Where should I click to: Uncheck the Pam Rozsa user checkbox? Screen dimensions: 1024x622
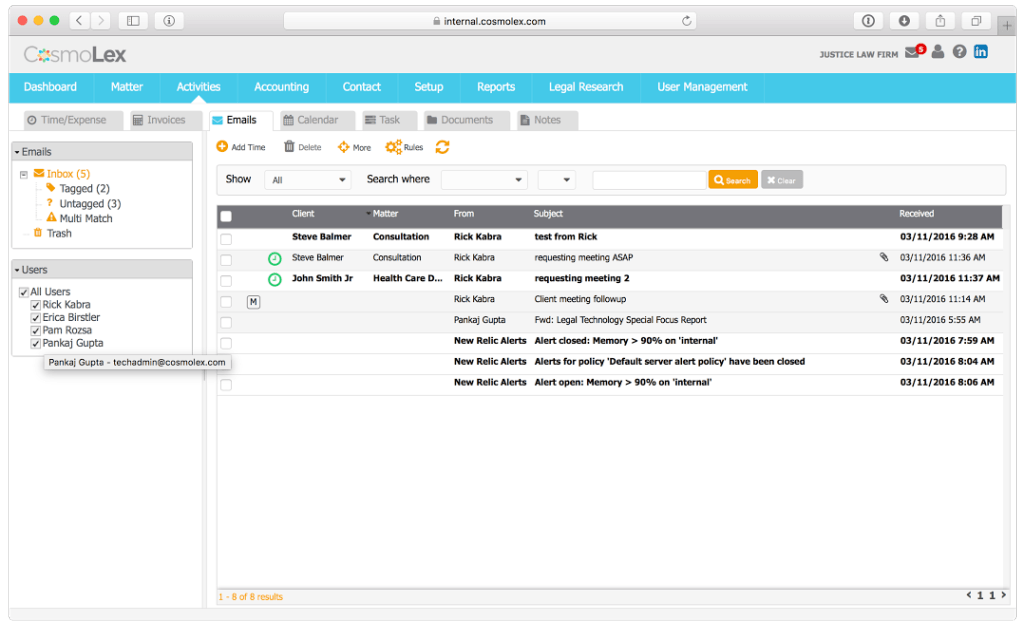36,331
